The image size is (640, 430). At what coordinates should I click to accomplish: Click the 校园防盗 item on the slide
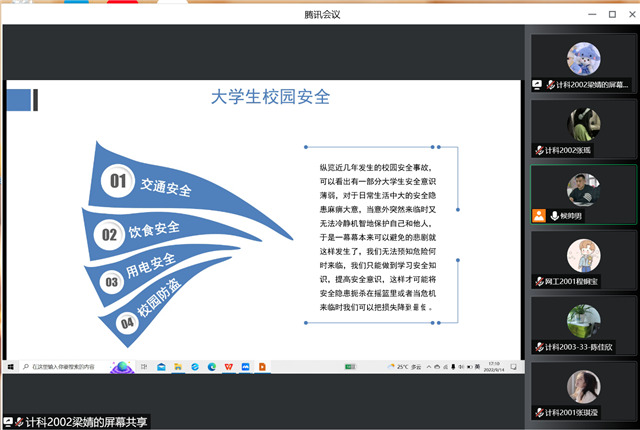coord(159,298)
